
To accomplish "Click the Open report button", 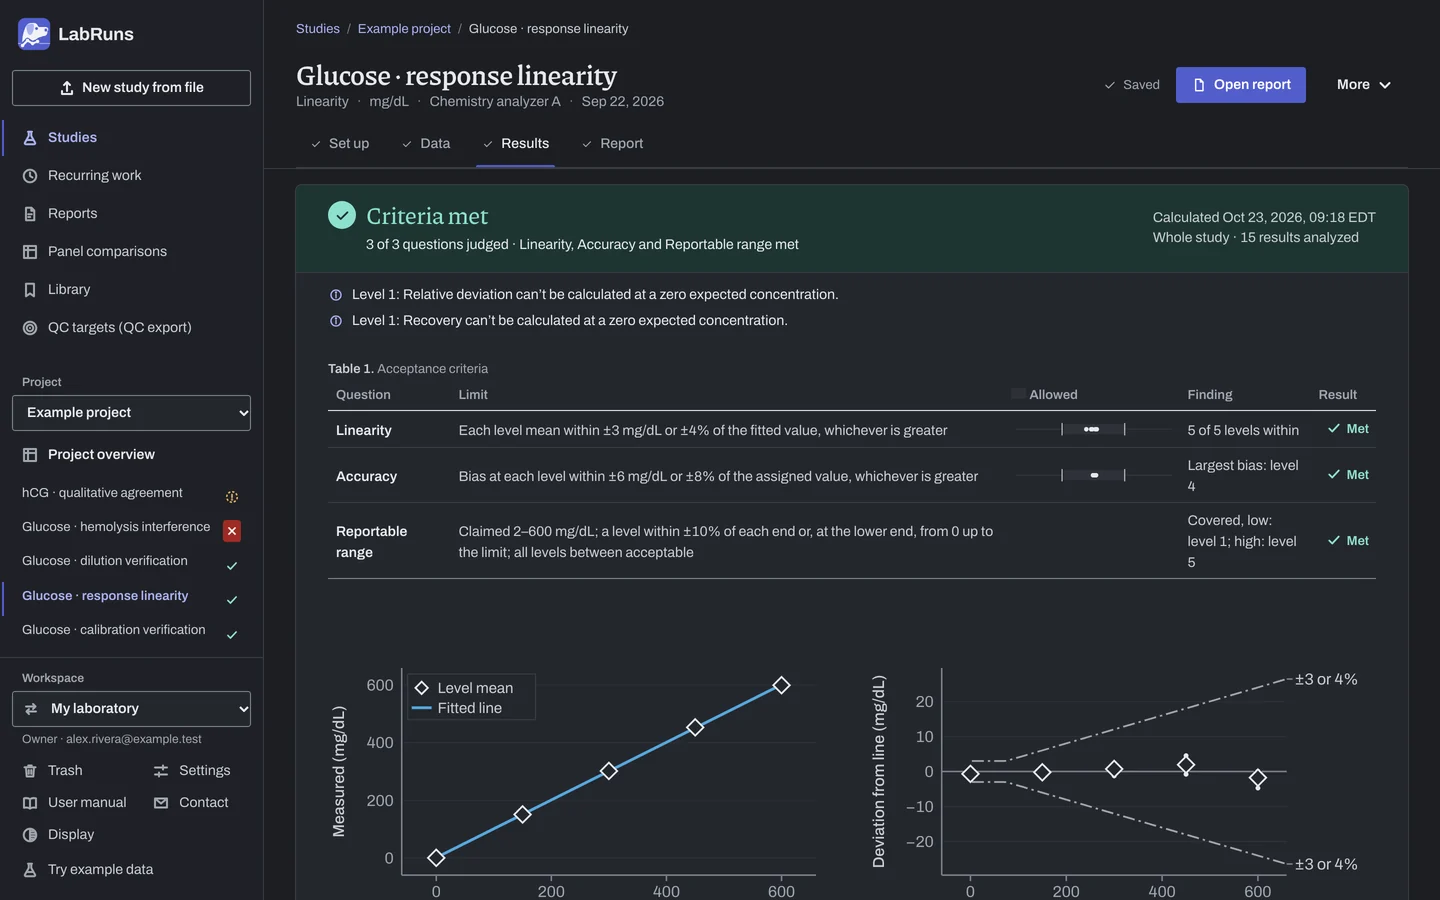I will click(1241, 85).
